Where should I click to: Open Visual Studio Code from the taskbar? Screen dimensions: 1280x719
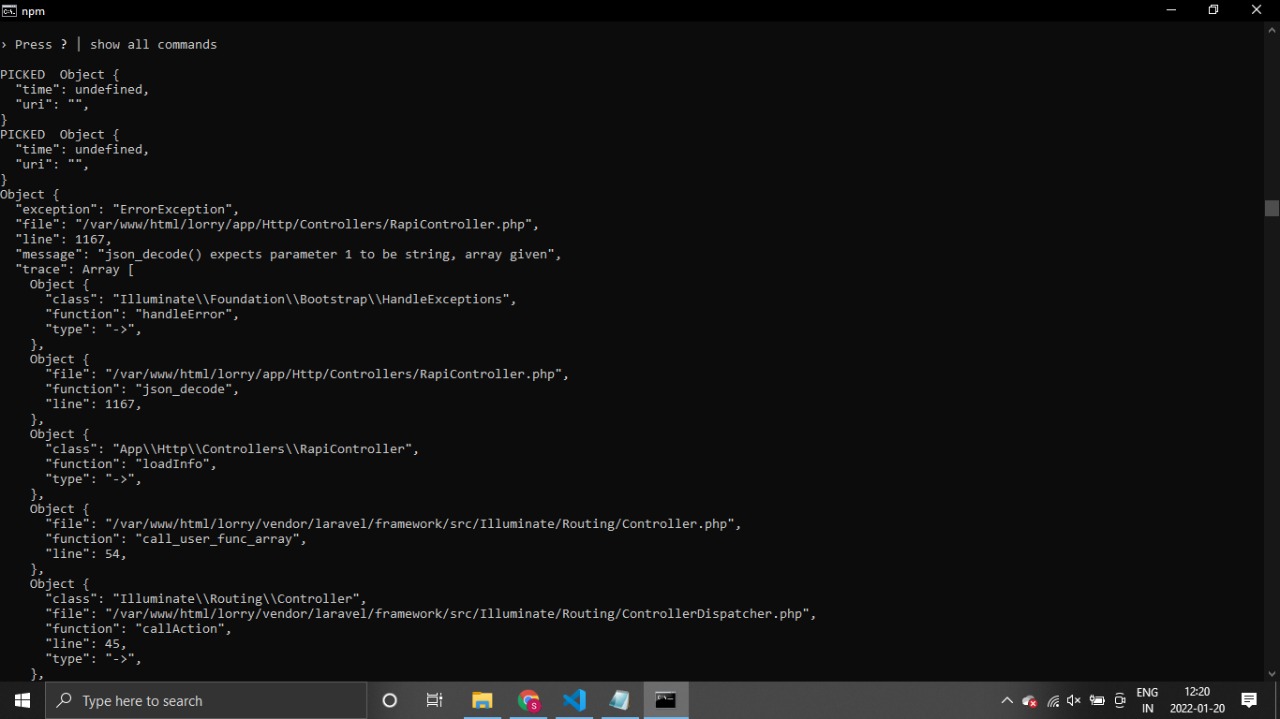(x=574, y=700)
